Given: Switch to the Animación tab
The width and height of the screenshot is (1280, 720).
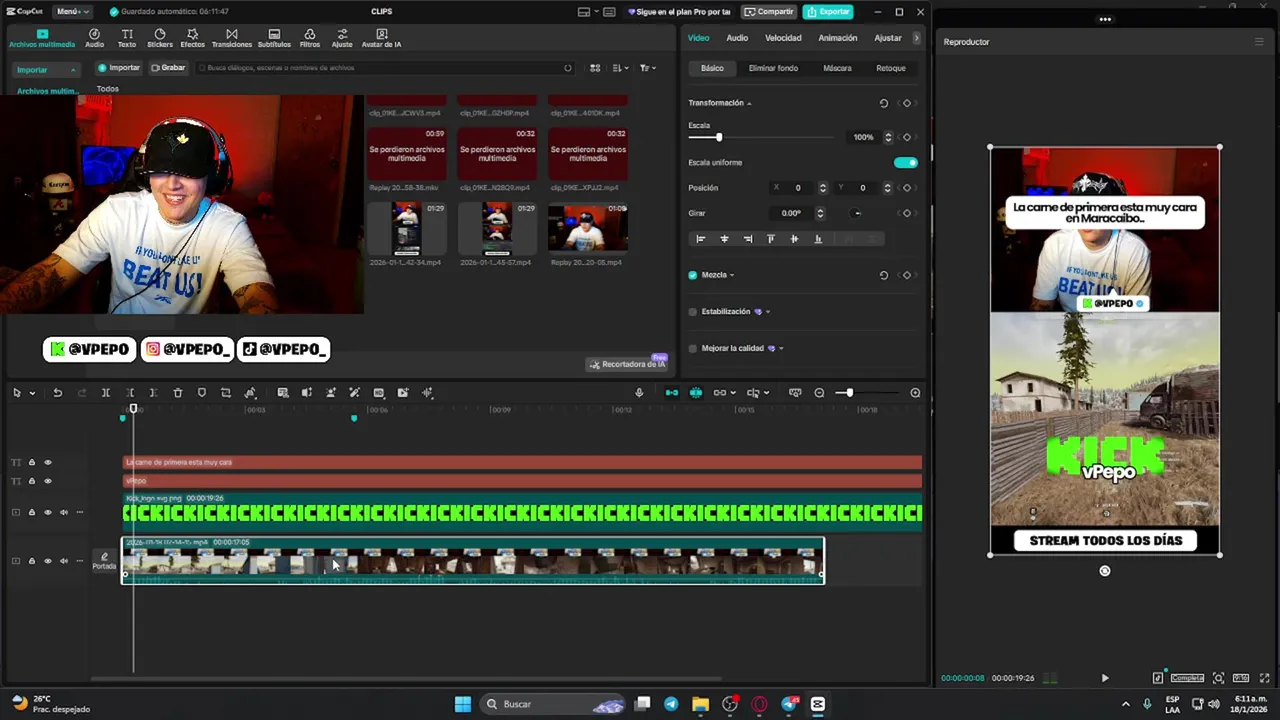Looking at the screenshot, I should [x=838, y=38].
